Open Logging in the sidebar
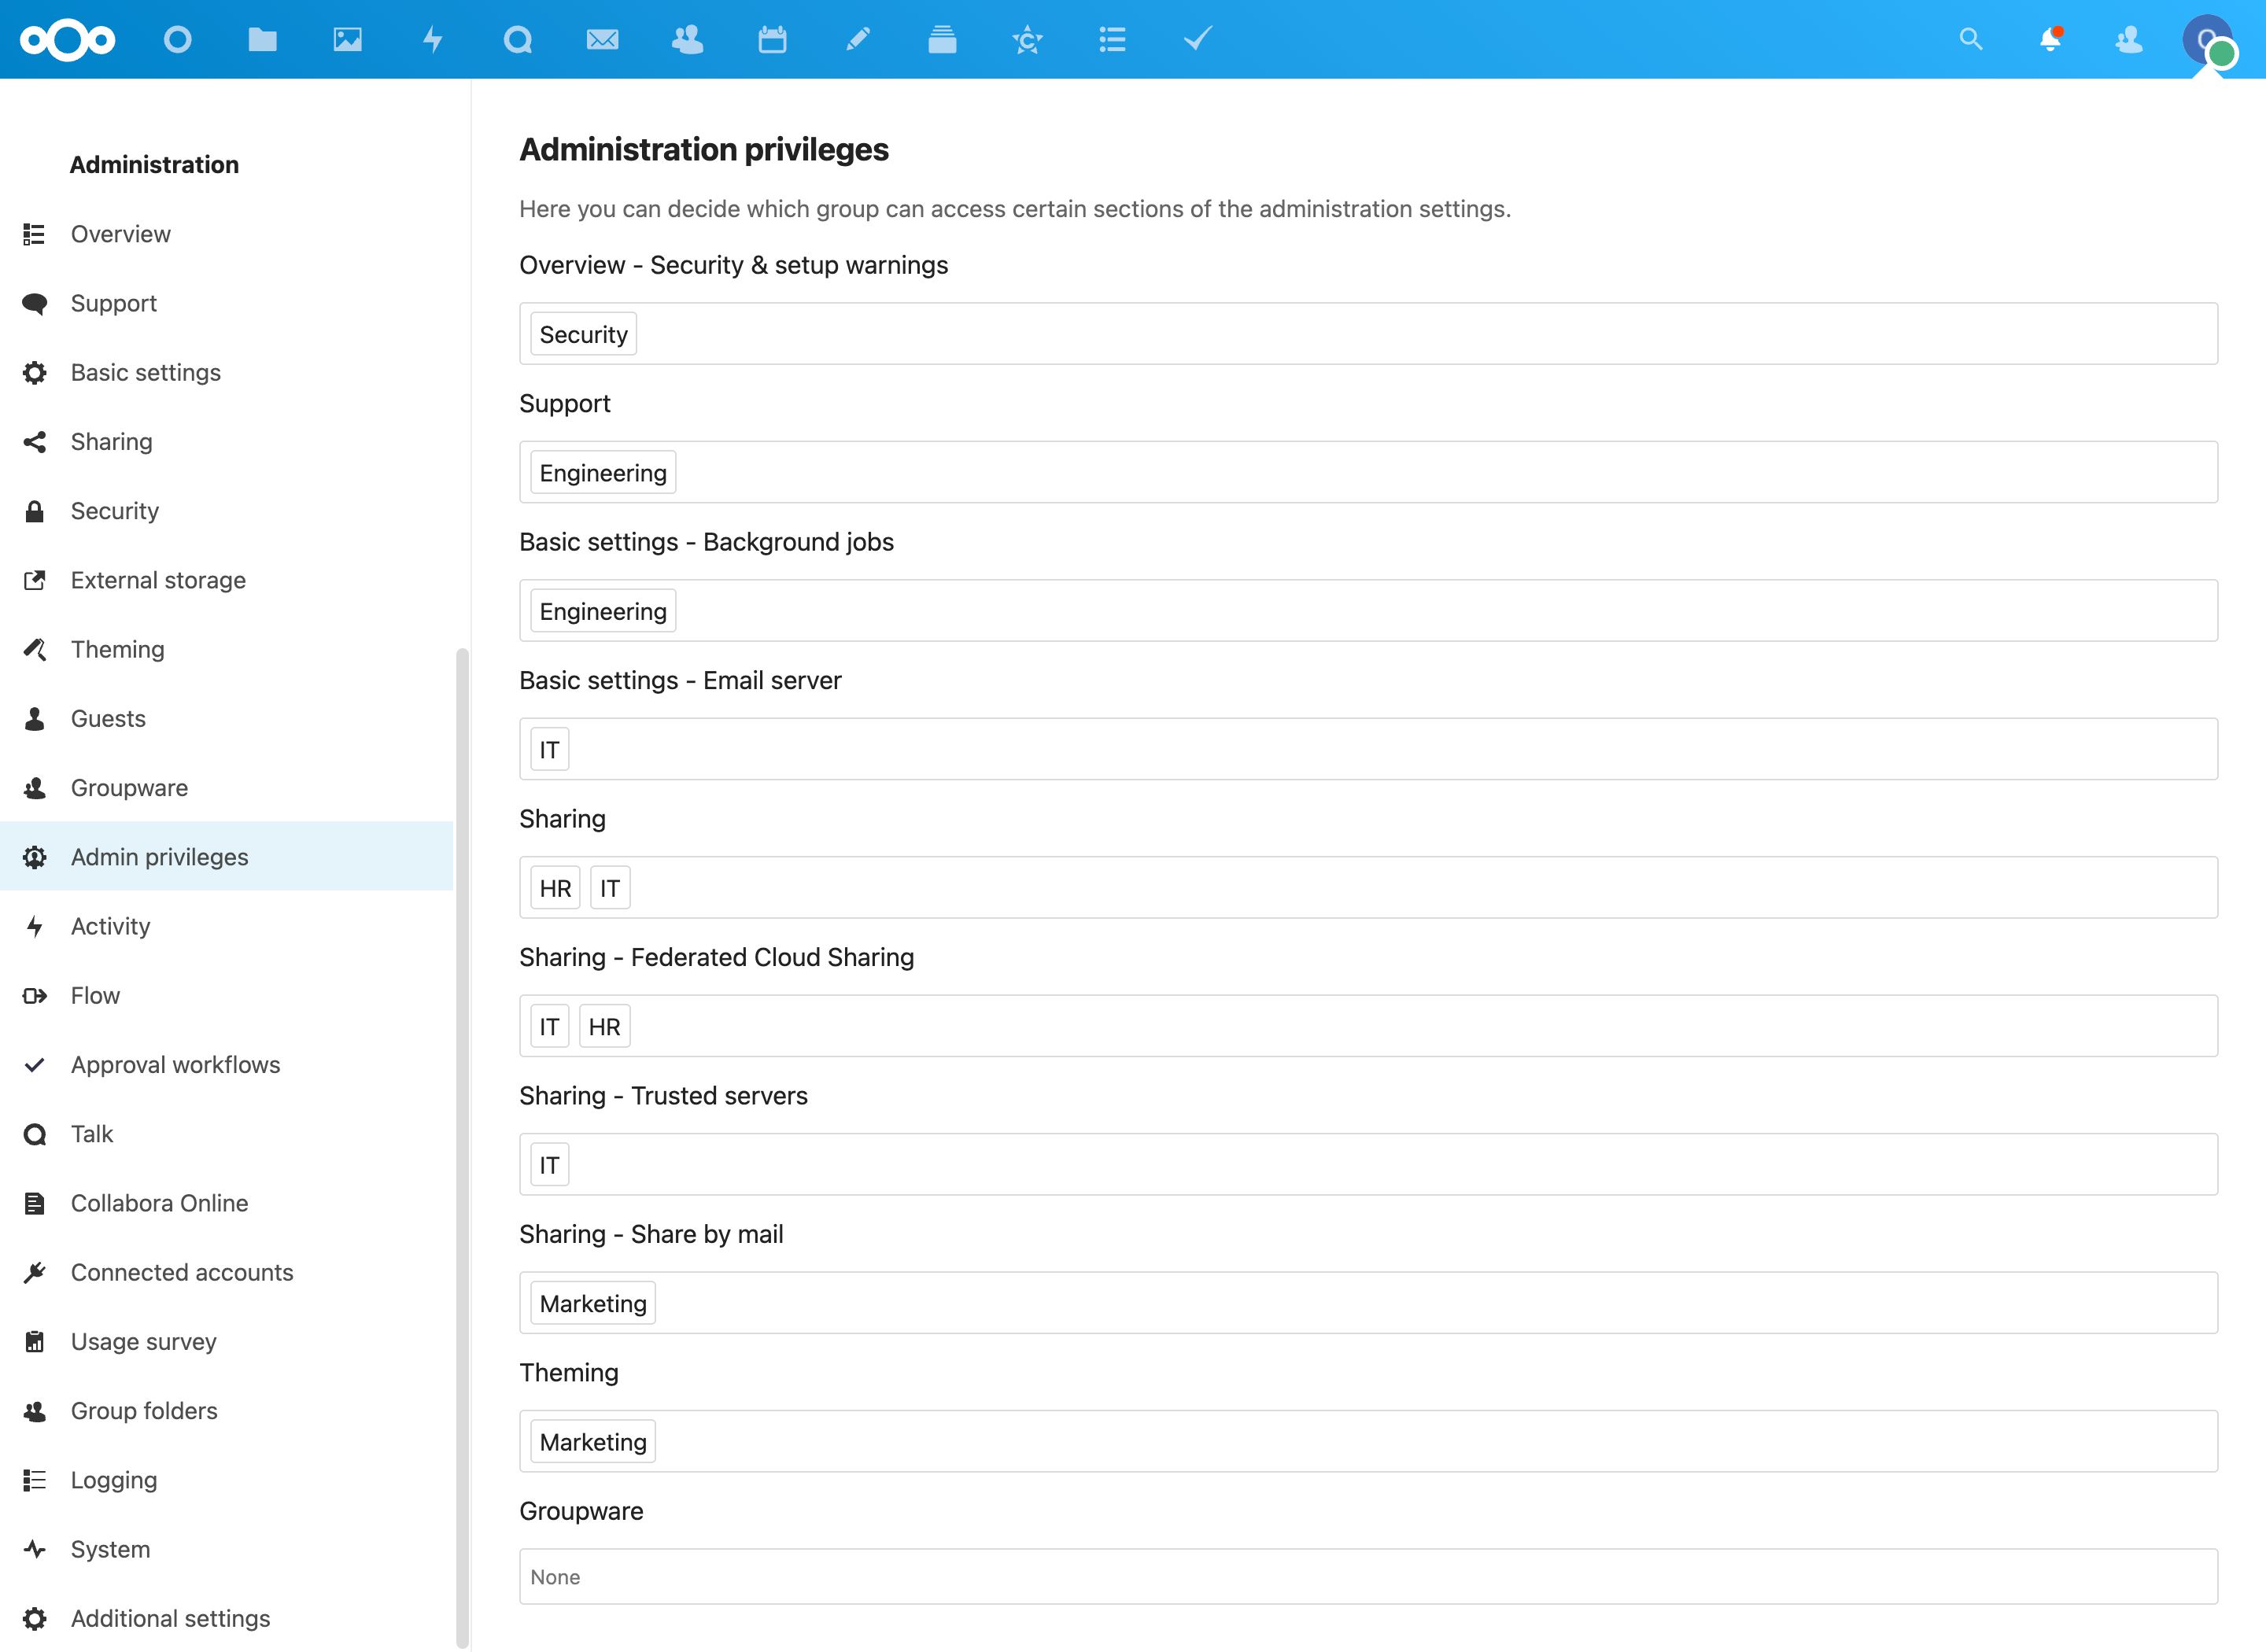 [x=227, y=1480]
